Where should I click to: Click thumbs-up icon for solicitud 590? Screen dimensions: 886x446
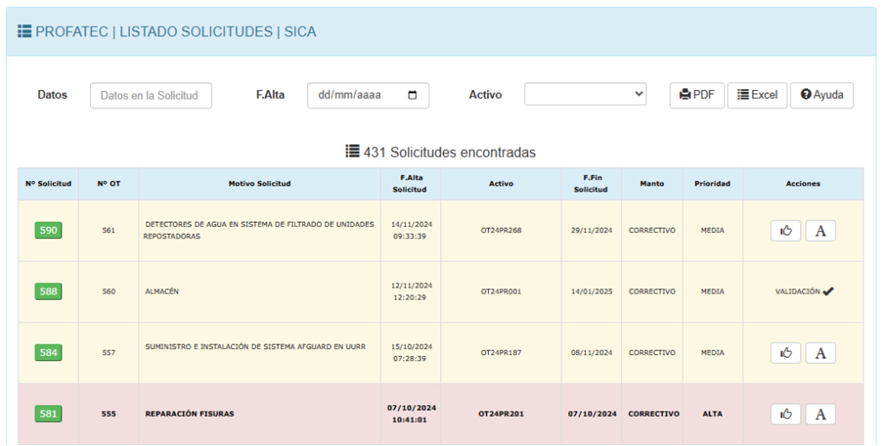coord(785,231)
